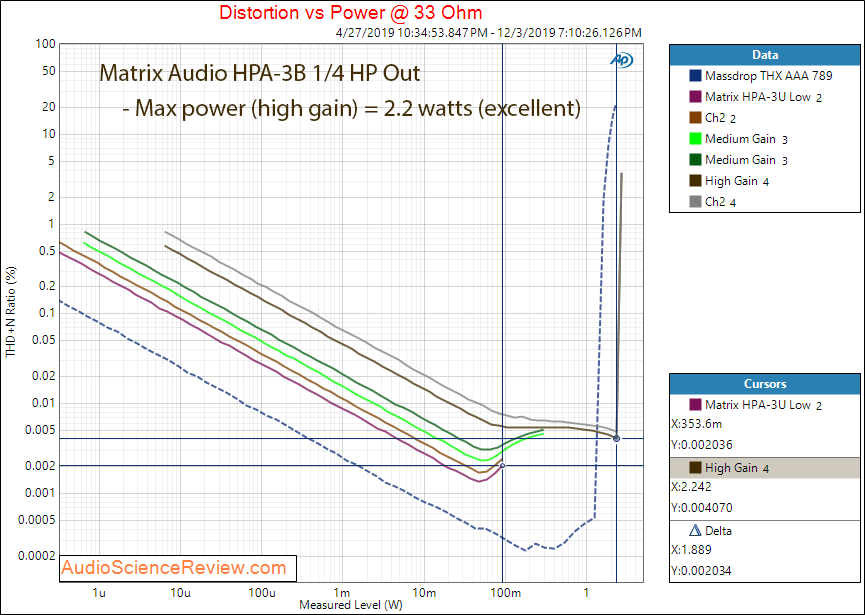
Task: Click the gray Ch2 4 legend swatch
Action: 695,202
